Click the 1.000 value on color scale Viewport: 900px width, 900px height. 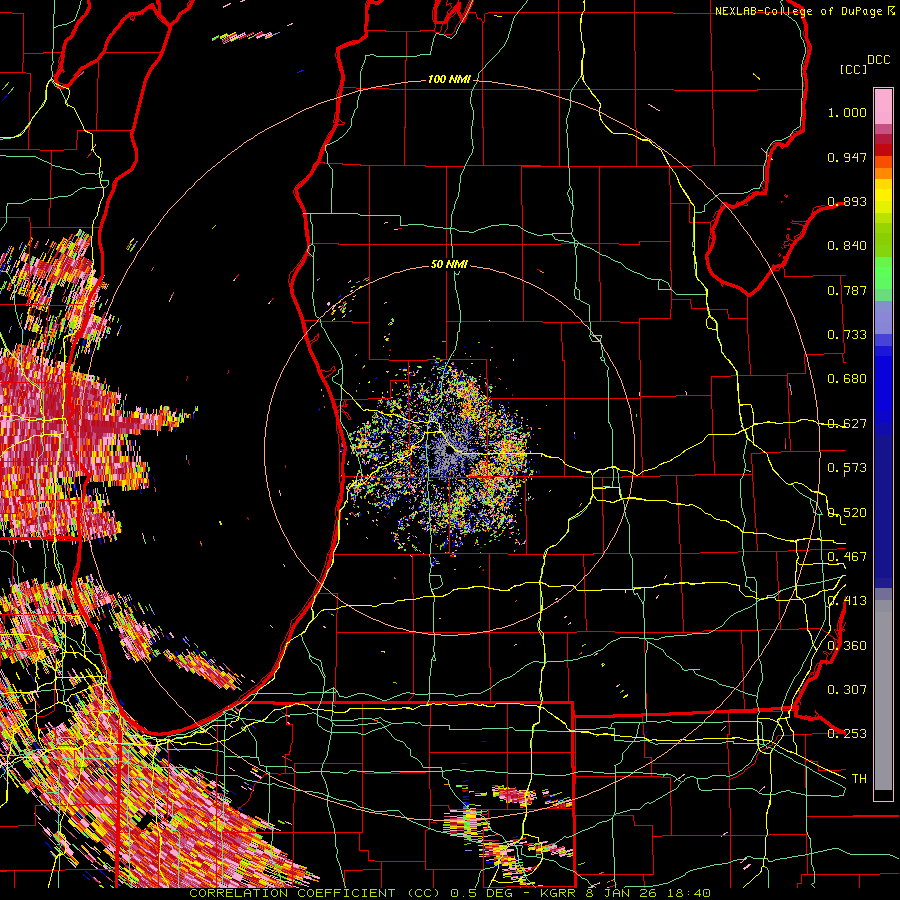[847, 112]
